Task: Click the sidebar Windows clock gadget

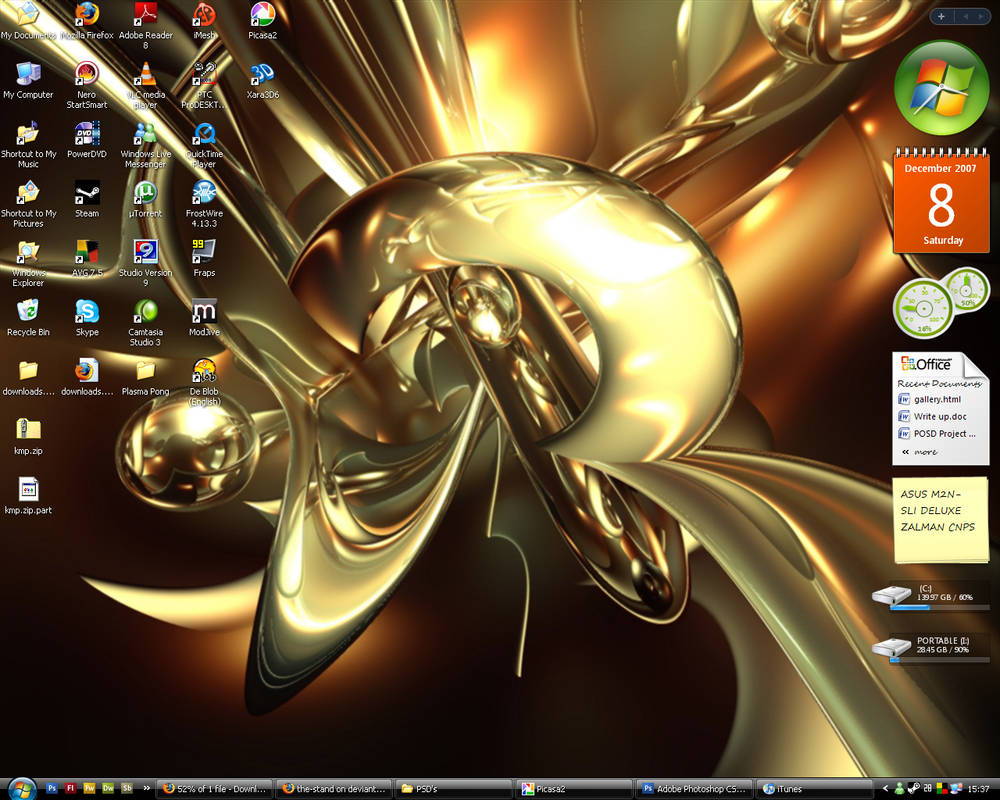Action: click(x=942, y=87)
